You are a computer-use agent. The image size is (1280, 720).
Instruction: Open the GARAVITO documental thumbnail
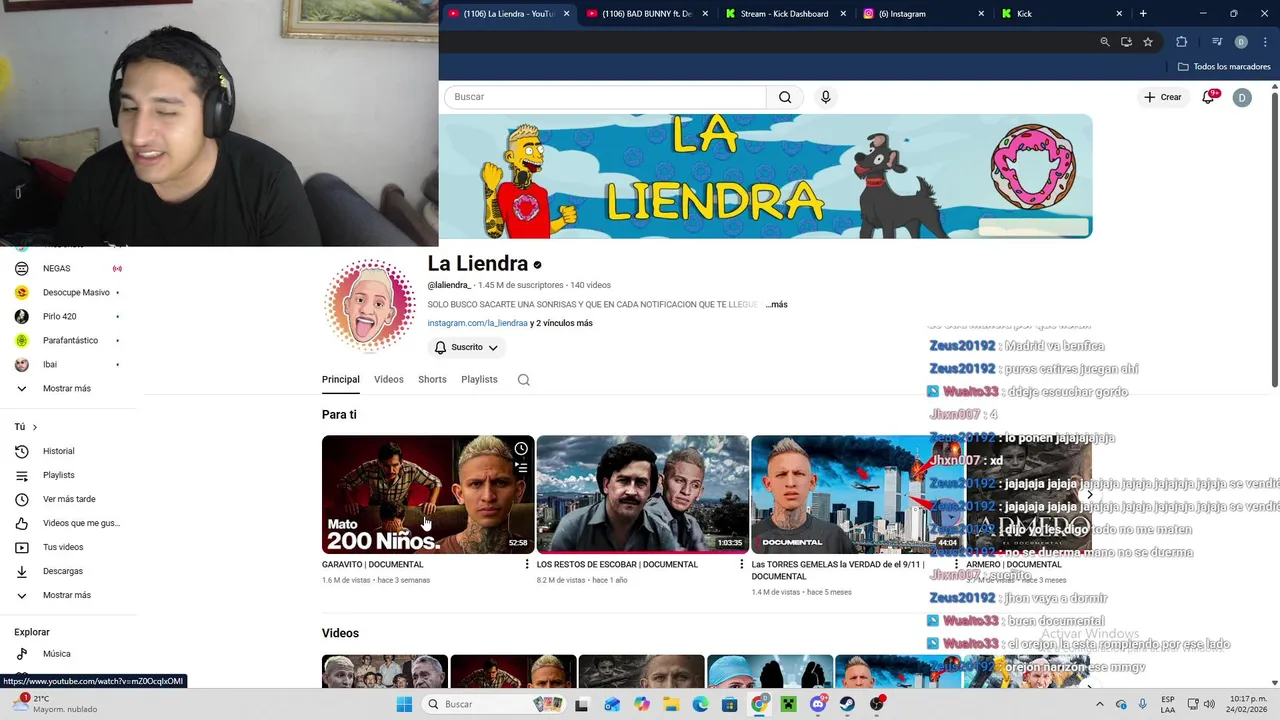428,494
